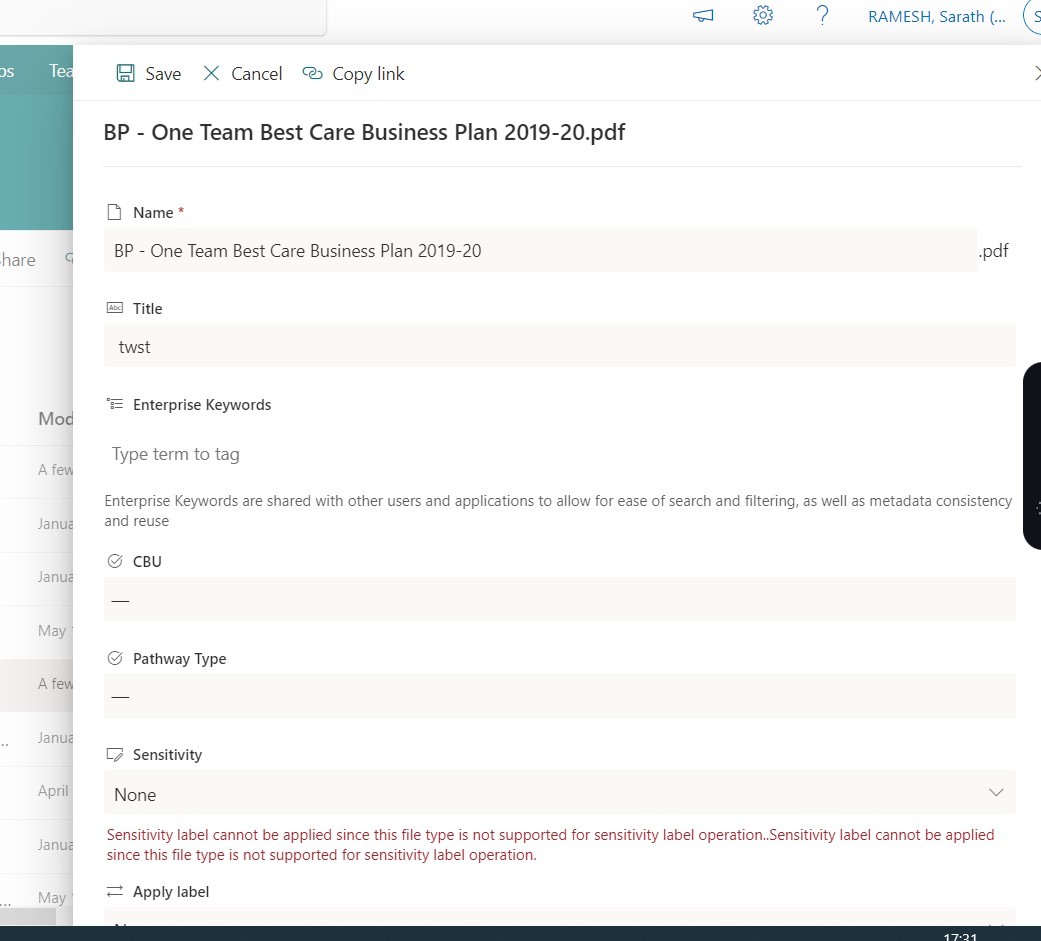The width and height of the screenshot is (1041, 941).
Task: Click the Apply label field label
Action: pos(171,892)
